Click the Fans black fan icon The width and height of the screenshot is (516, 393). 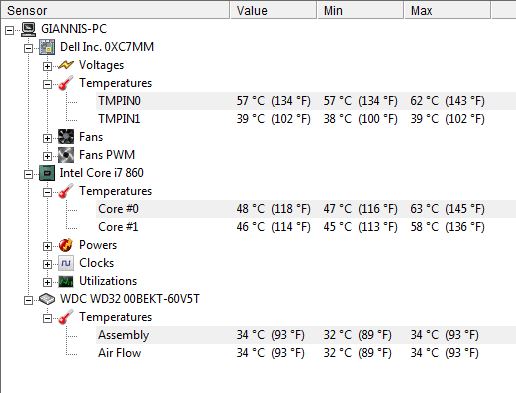click(x=66, y=137)
